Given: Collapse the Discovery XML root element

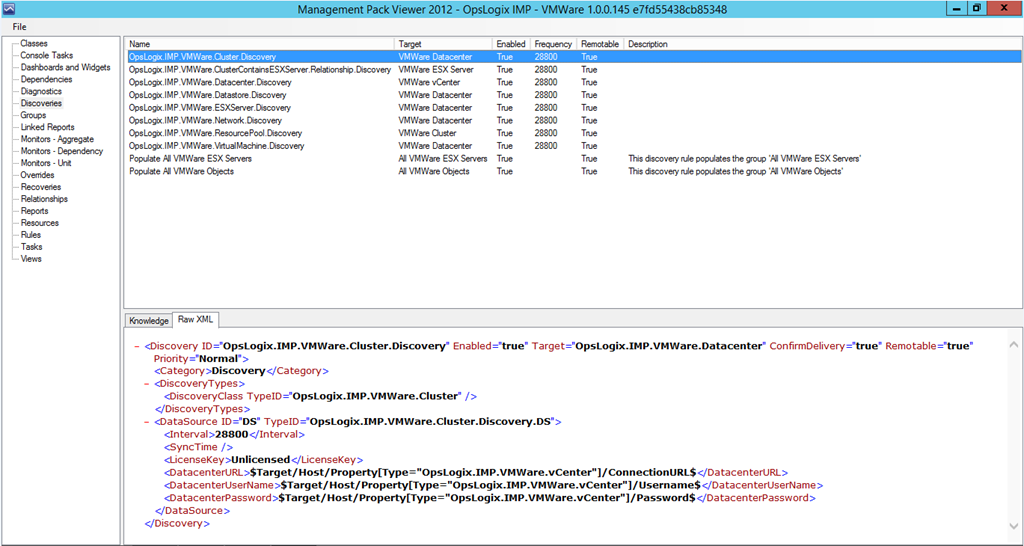Looking at the screenshot, I should point(136,346).
